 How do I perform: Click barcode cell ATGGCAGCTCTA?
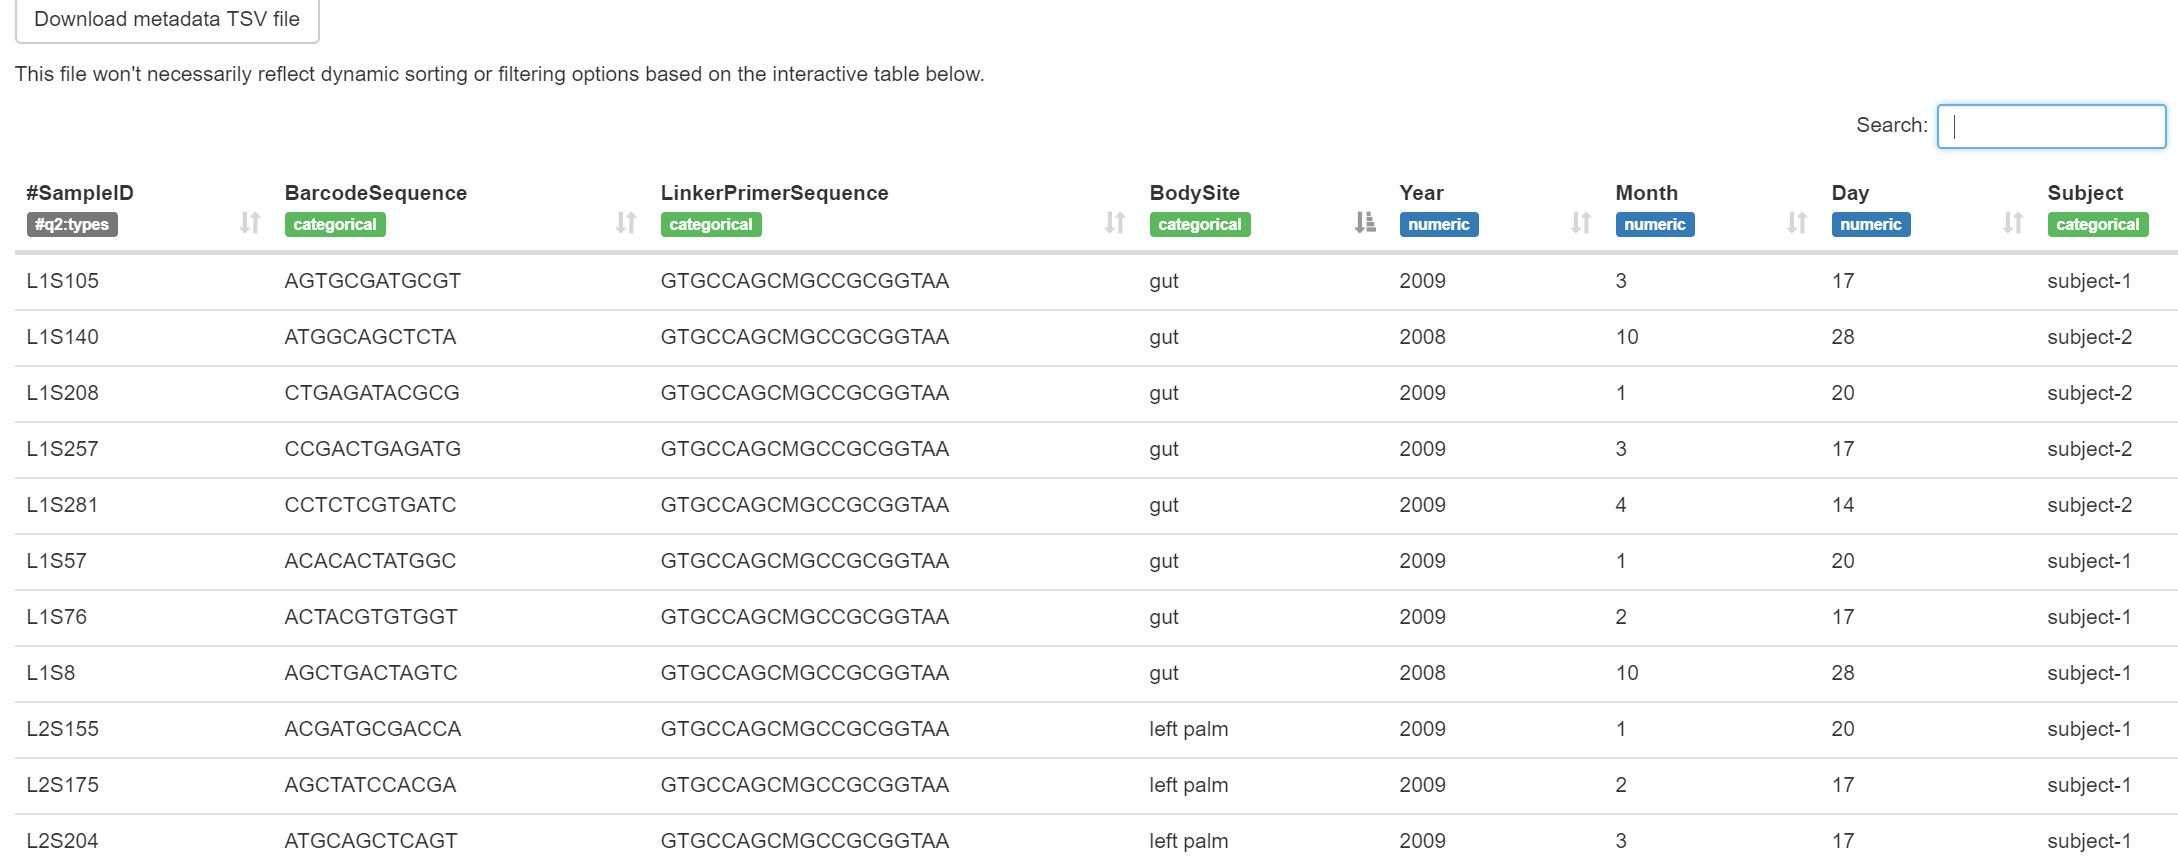point(370,337)
